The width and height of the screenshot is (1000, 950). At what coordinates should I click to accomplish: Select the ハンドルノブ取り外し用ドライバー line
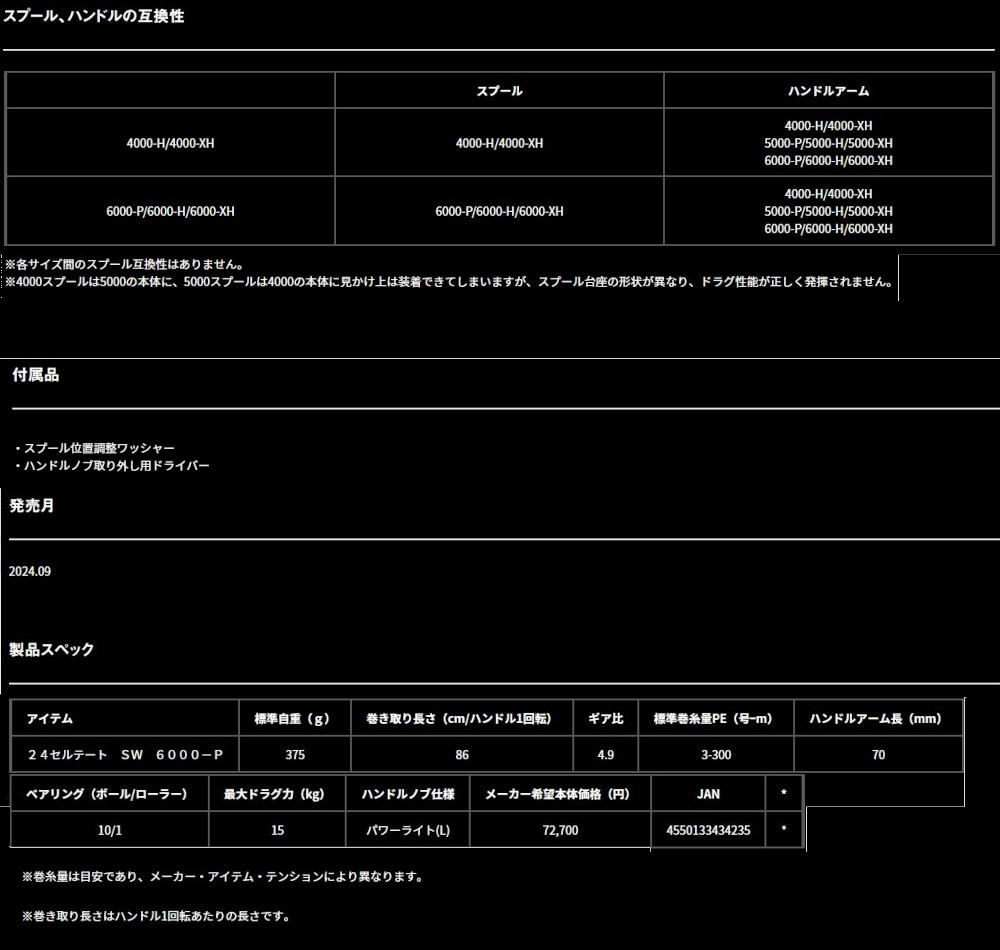pyautogui.click(x=112, y=465)
